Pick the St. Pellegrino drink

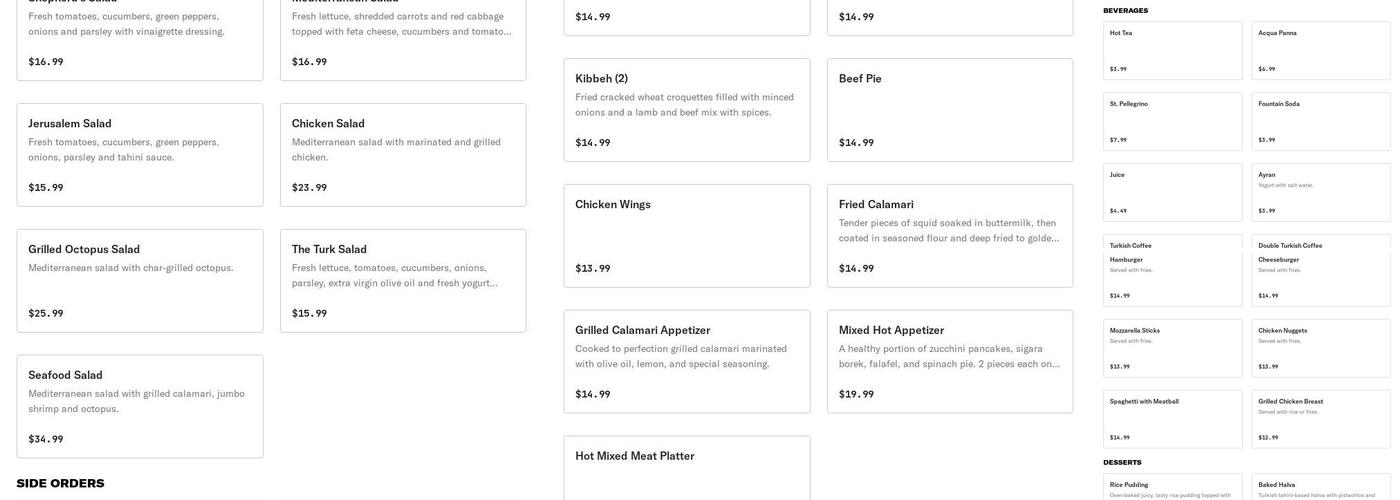coord(1173,121)
